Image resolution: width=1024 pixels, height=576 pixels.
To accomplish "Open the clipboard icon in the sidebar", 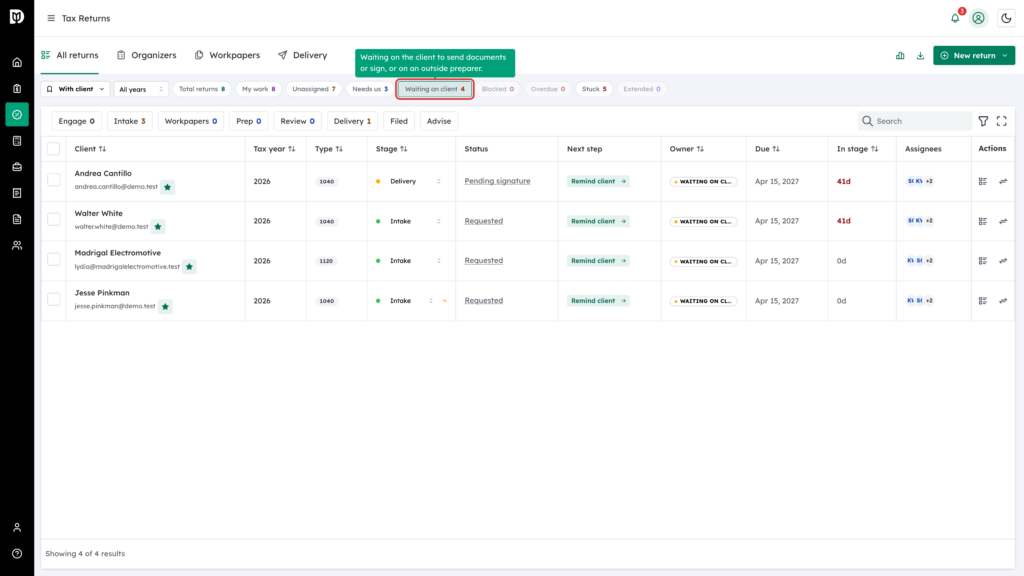I will [17, 89].
